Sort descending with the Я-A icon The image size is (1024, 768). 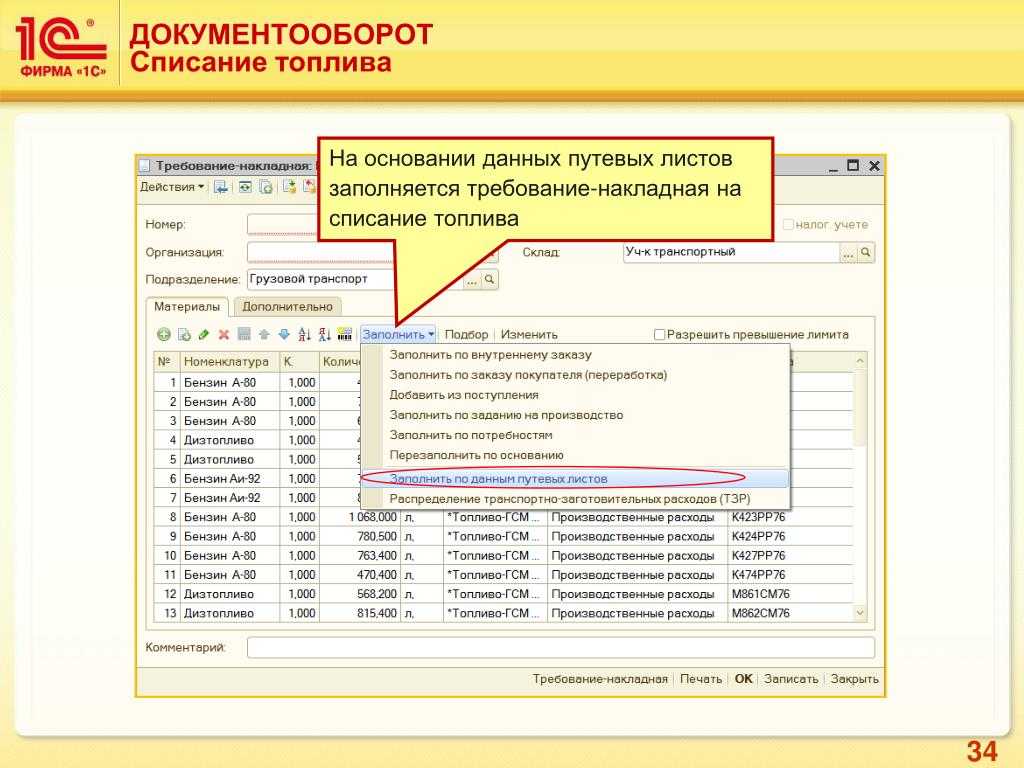325,334
